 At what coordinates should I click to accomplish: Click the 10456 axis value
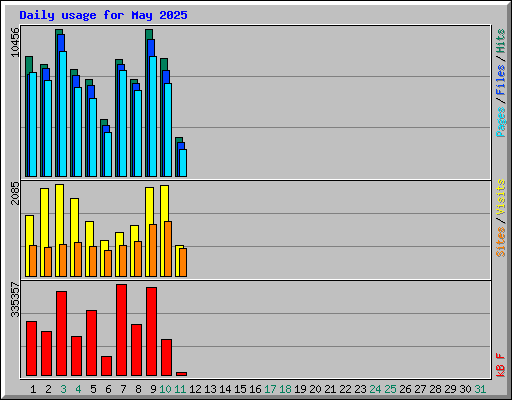click(x=15, y=42)
